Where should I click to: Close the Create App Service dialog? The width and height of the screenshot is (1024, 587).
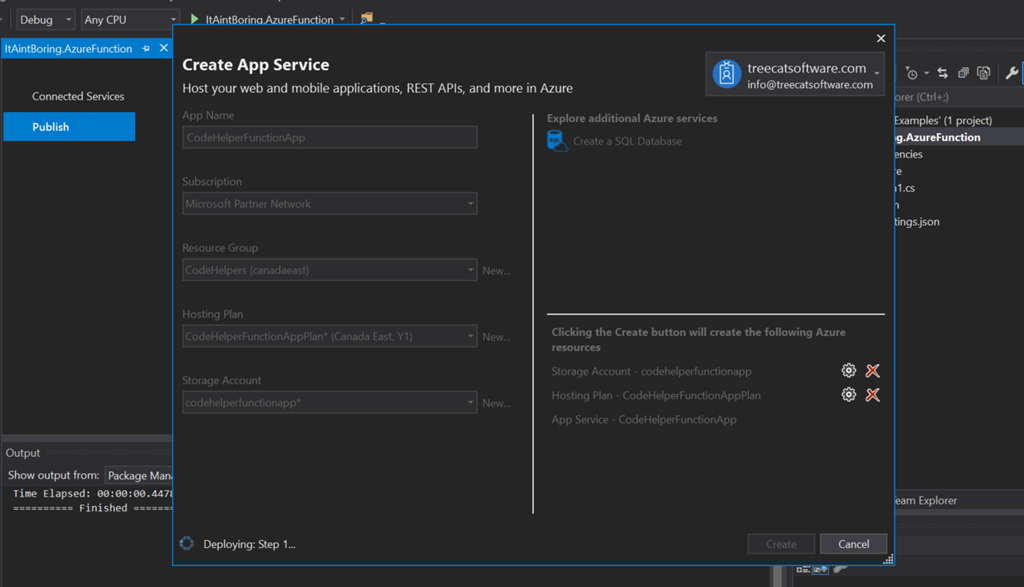(881, 39)
